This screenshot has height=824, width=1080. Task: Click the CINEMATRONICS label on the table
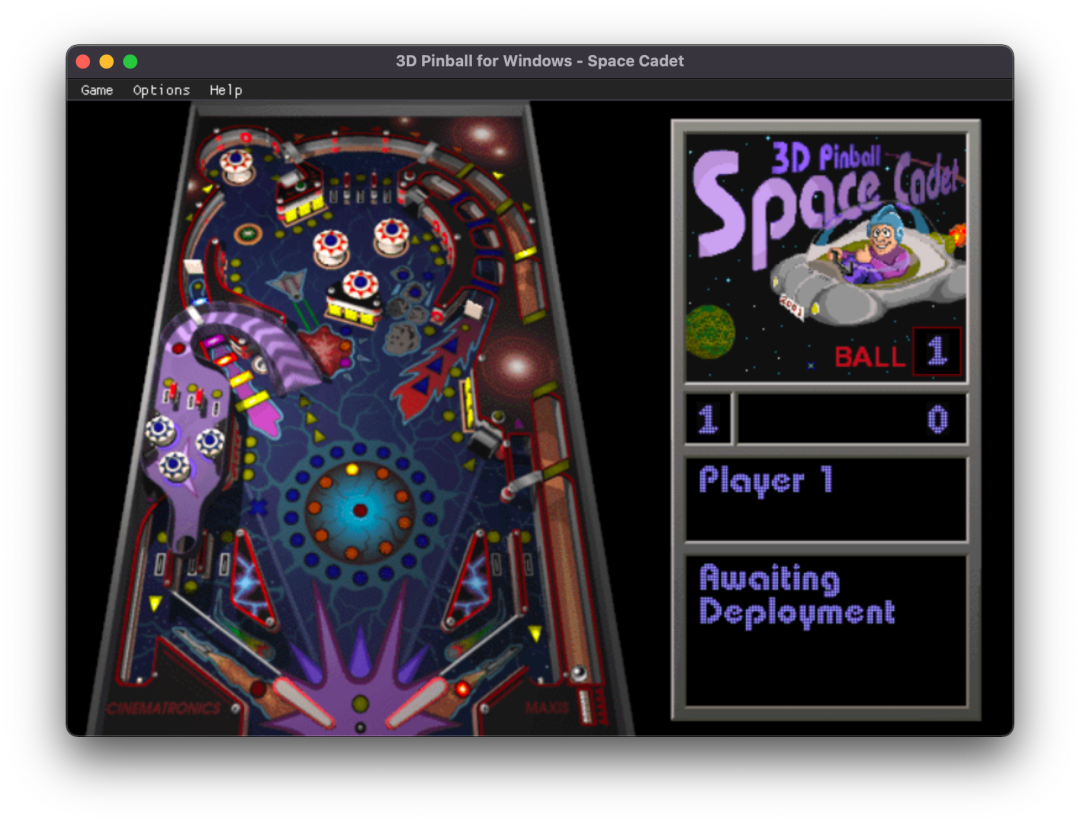coord(163,709)
